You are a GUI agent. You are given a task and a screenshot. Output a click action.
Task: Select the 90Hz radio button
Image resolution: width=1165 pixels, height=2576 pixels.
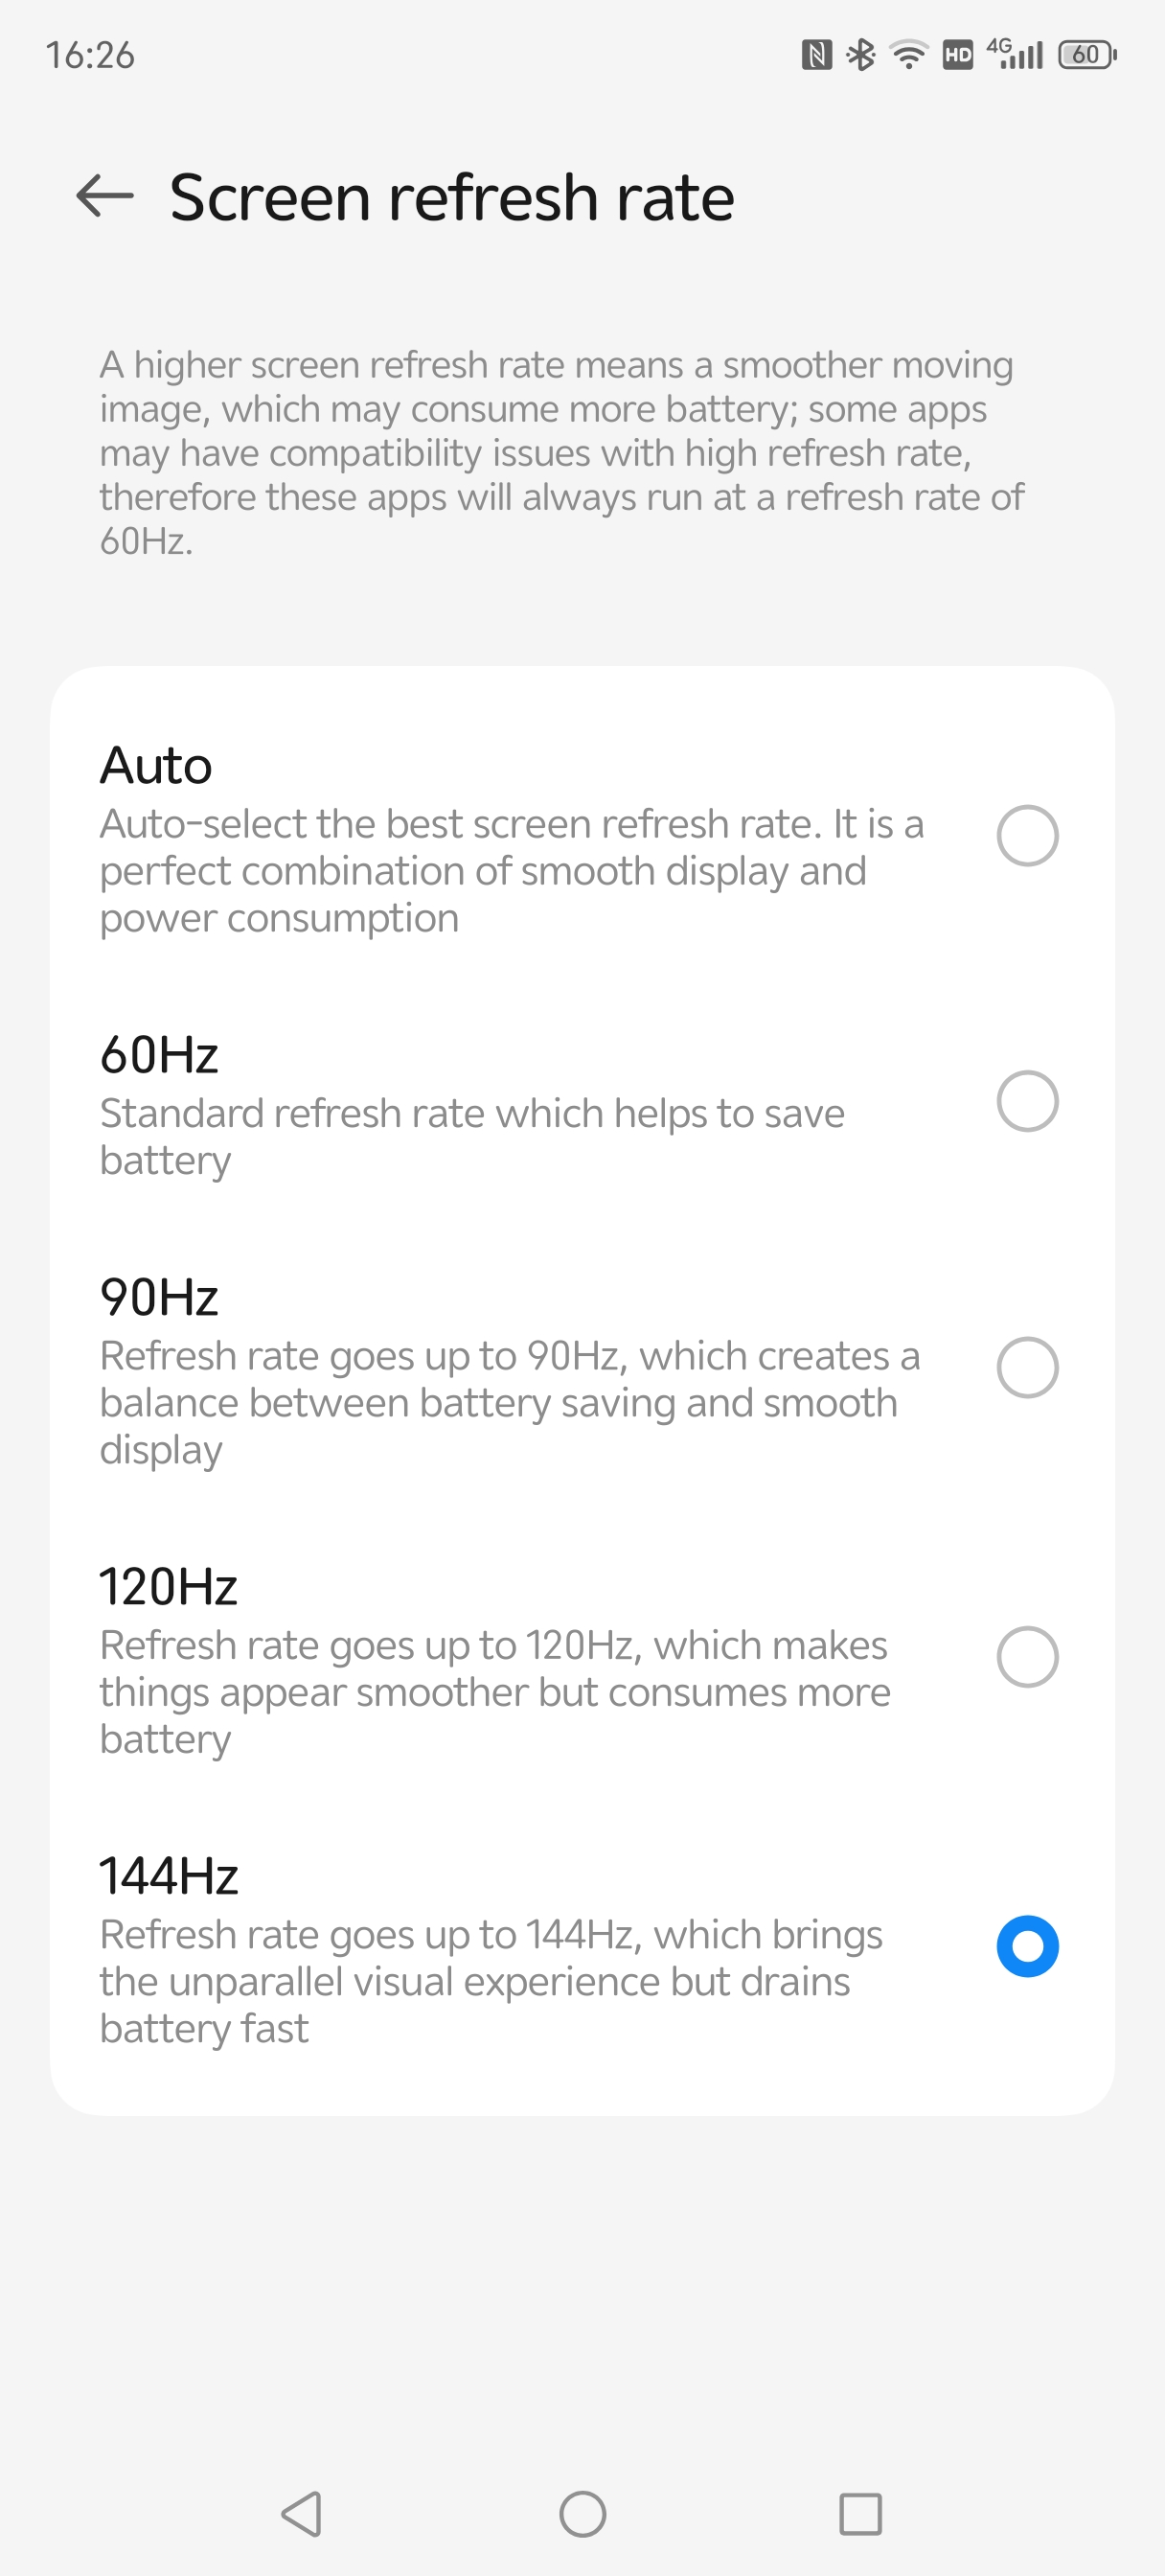pos(1027,1367)
